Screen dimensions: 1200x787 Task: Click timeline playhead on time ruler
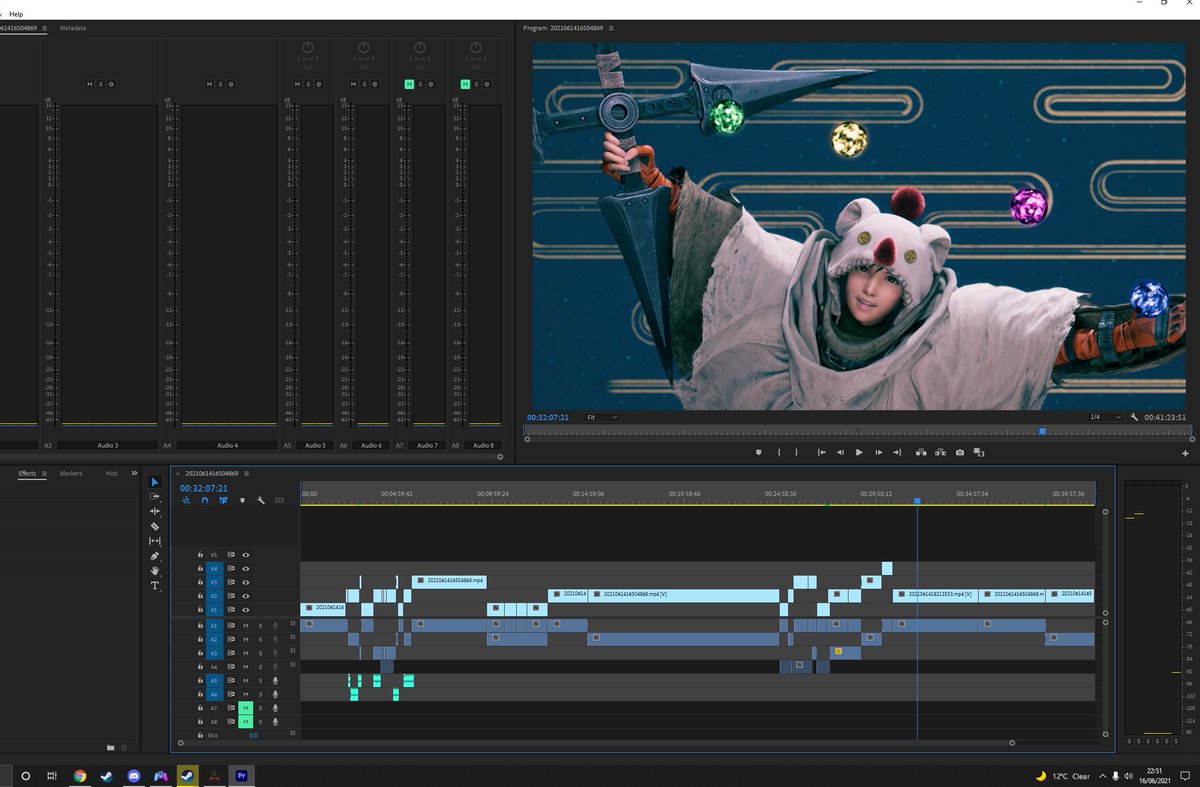pos(917,500)
